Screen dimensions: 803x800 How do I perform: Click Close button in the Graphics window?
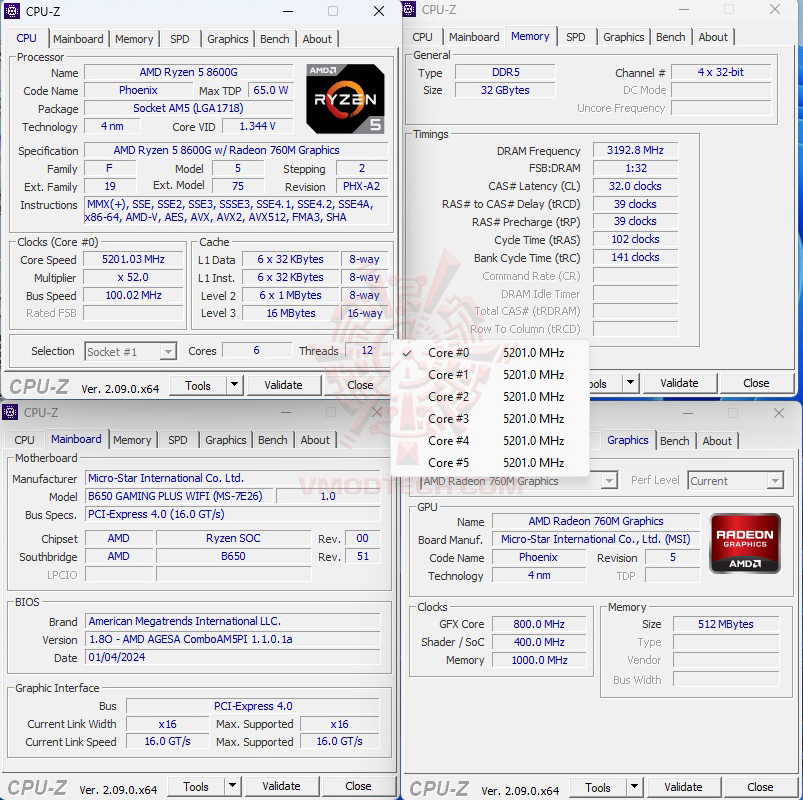760,787
